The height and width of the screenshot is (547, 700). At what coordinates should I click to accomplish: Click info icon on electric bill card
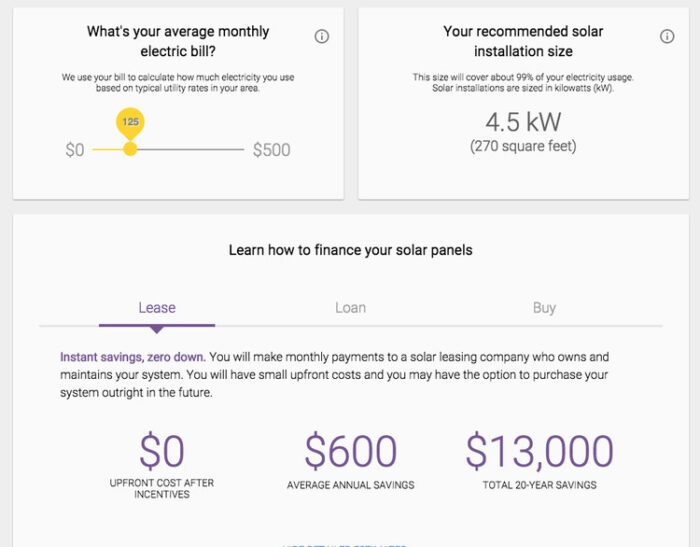[322, 37]
